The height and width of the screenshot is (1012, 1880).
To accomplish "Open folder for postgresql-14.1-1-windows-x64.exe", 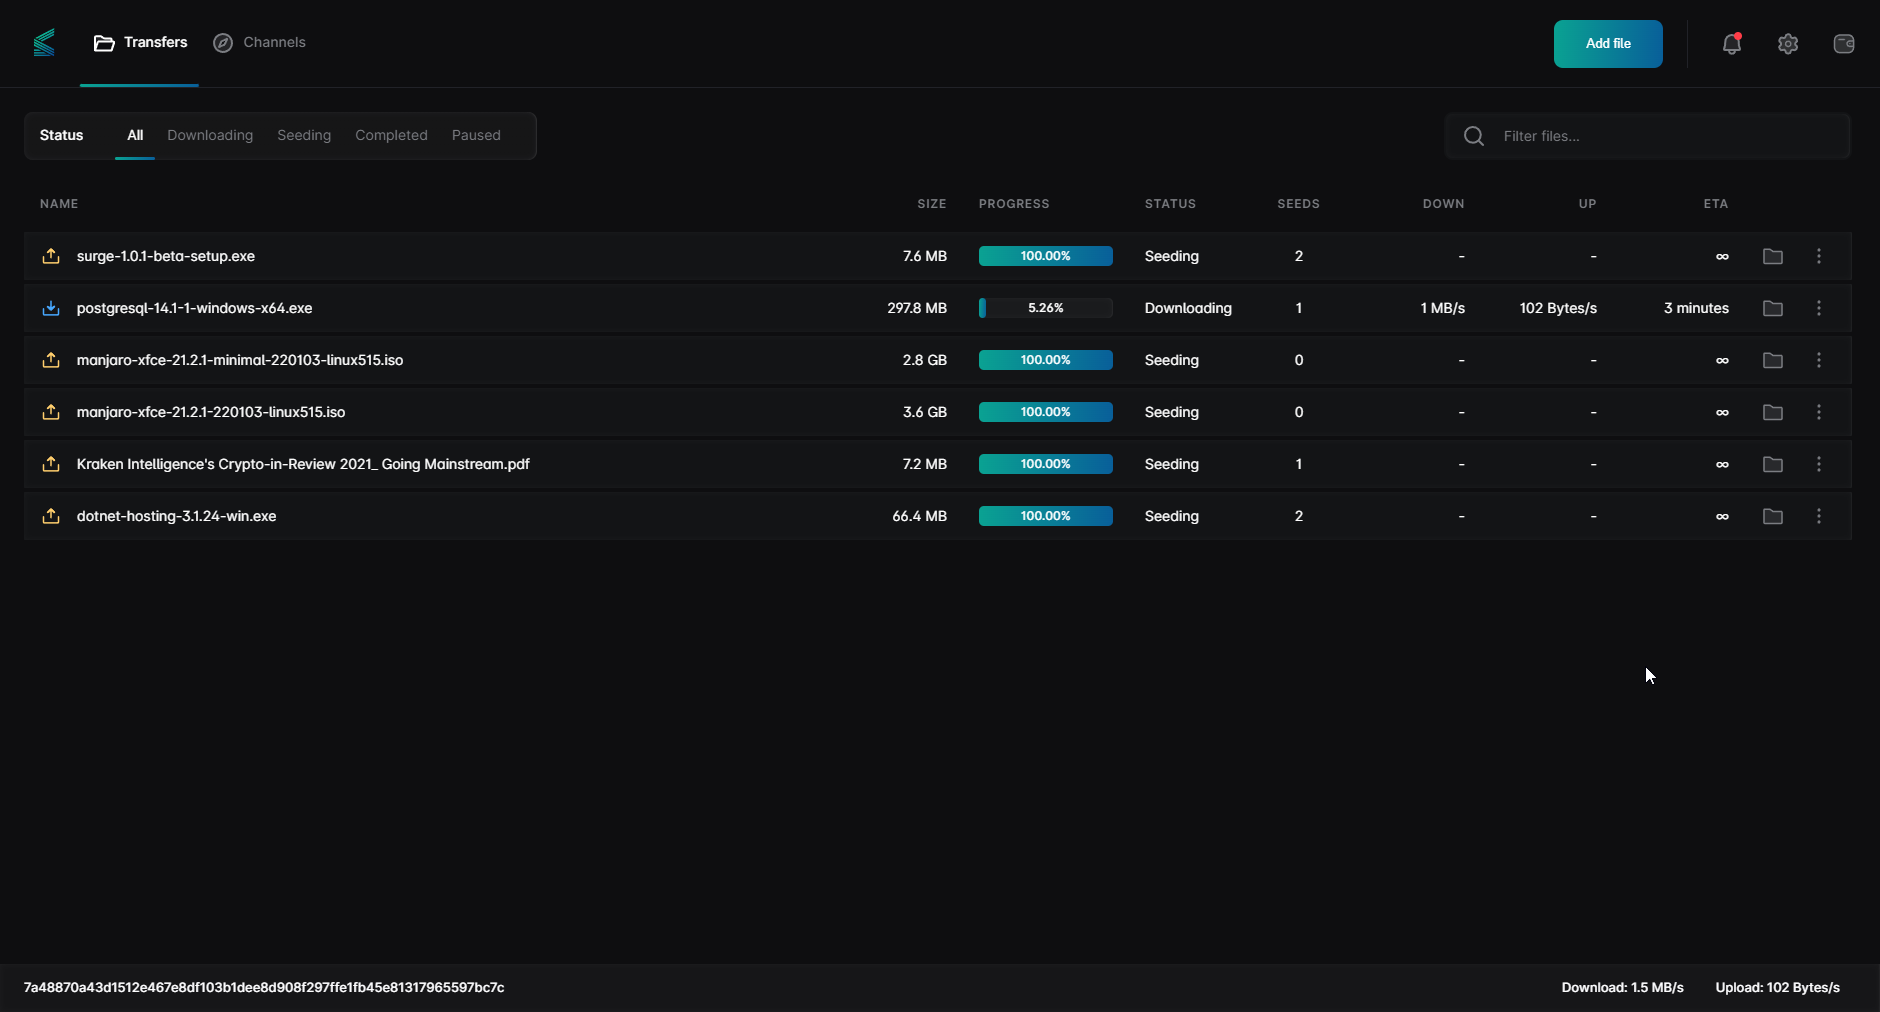I will point(1773,308).
